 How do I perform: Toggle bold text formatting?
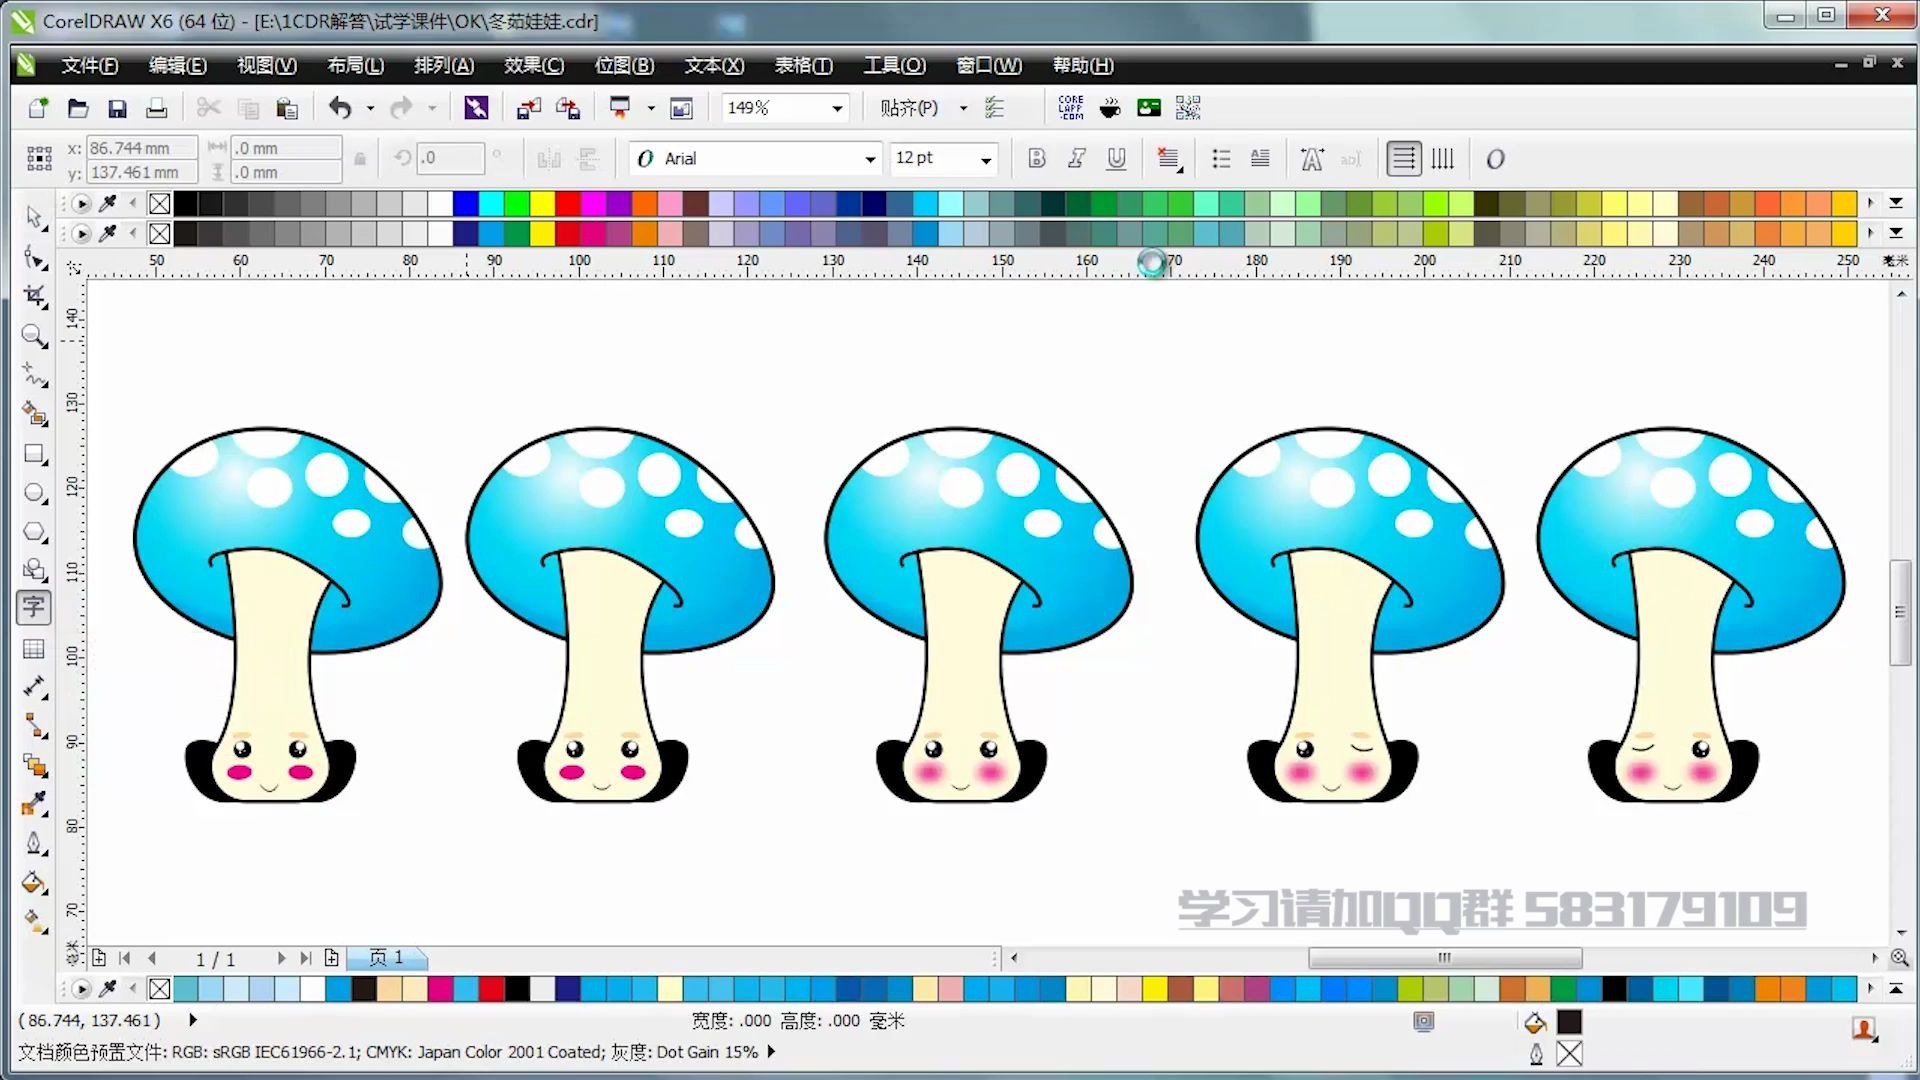coord(1036,158)
